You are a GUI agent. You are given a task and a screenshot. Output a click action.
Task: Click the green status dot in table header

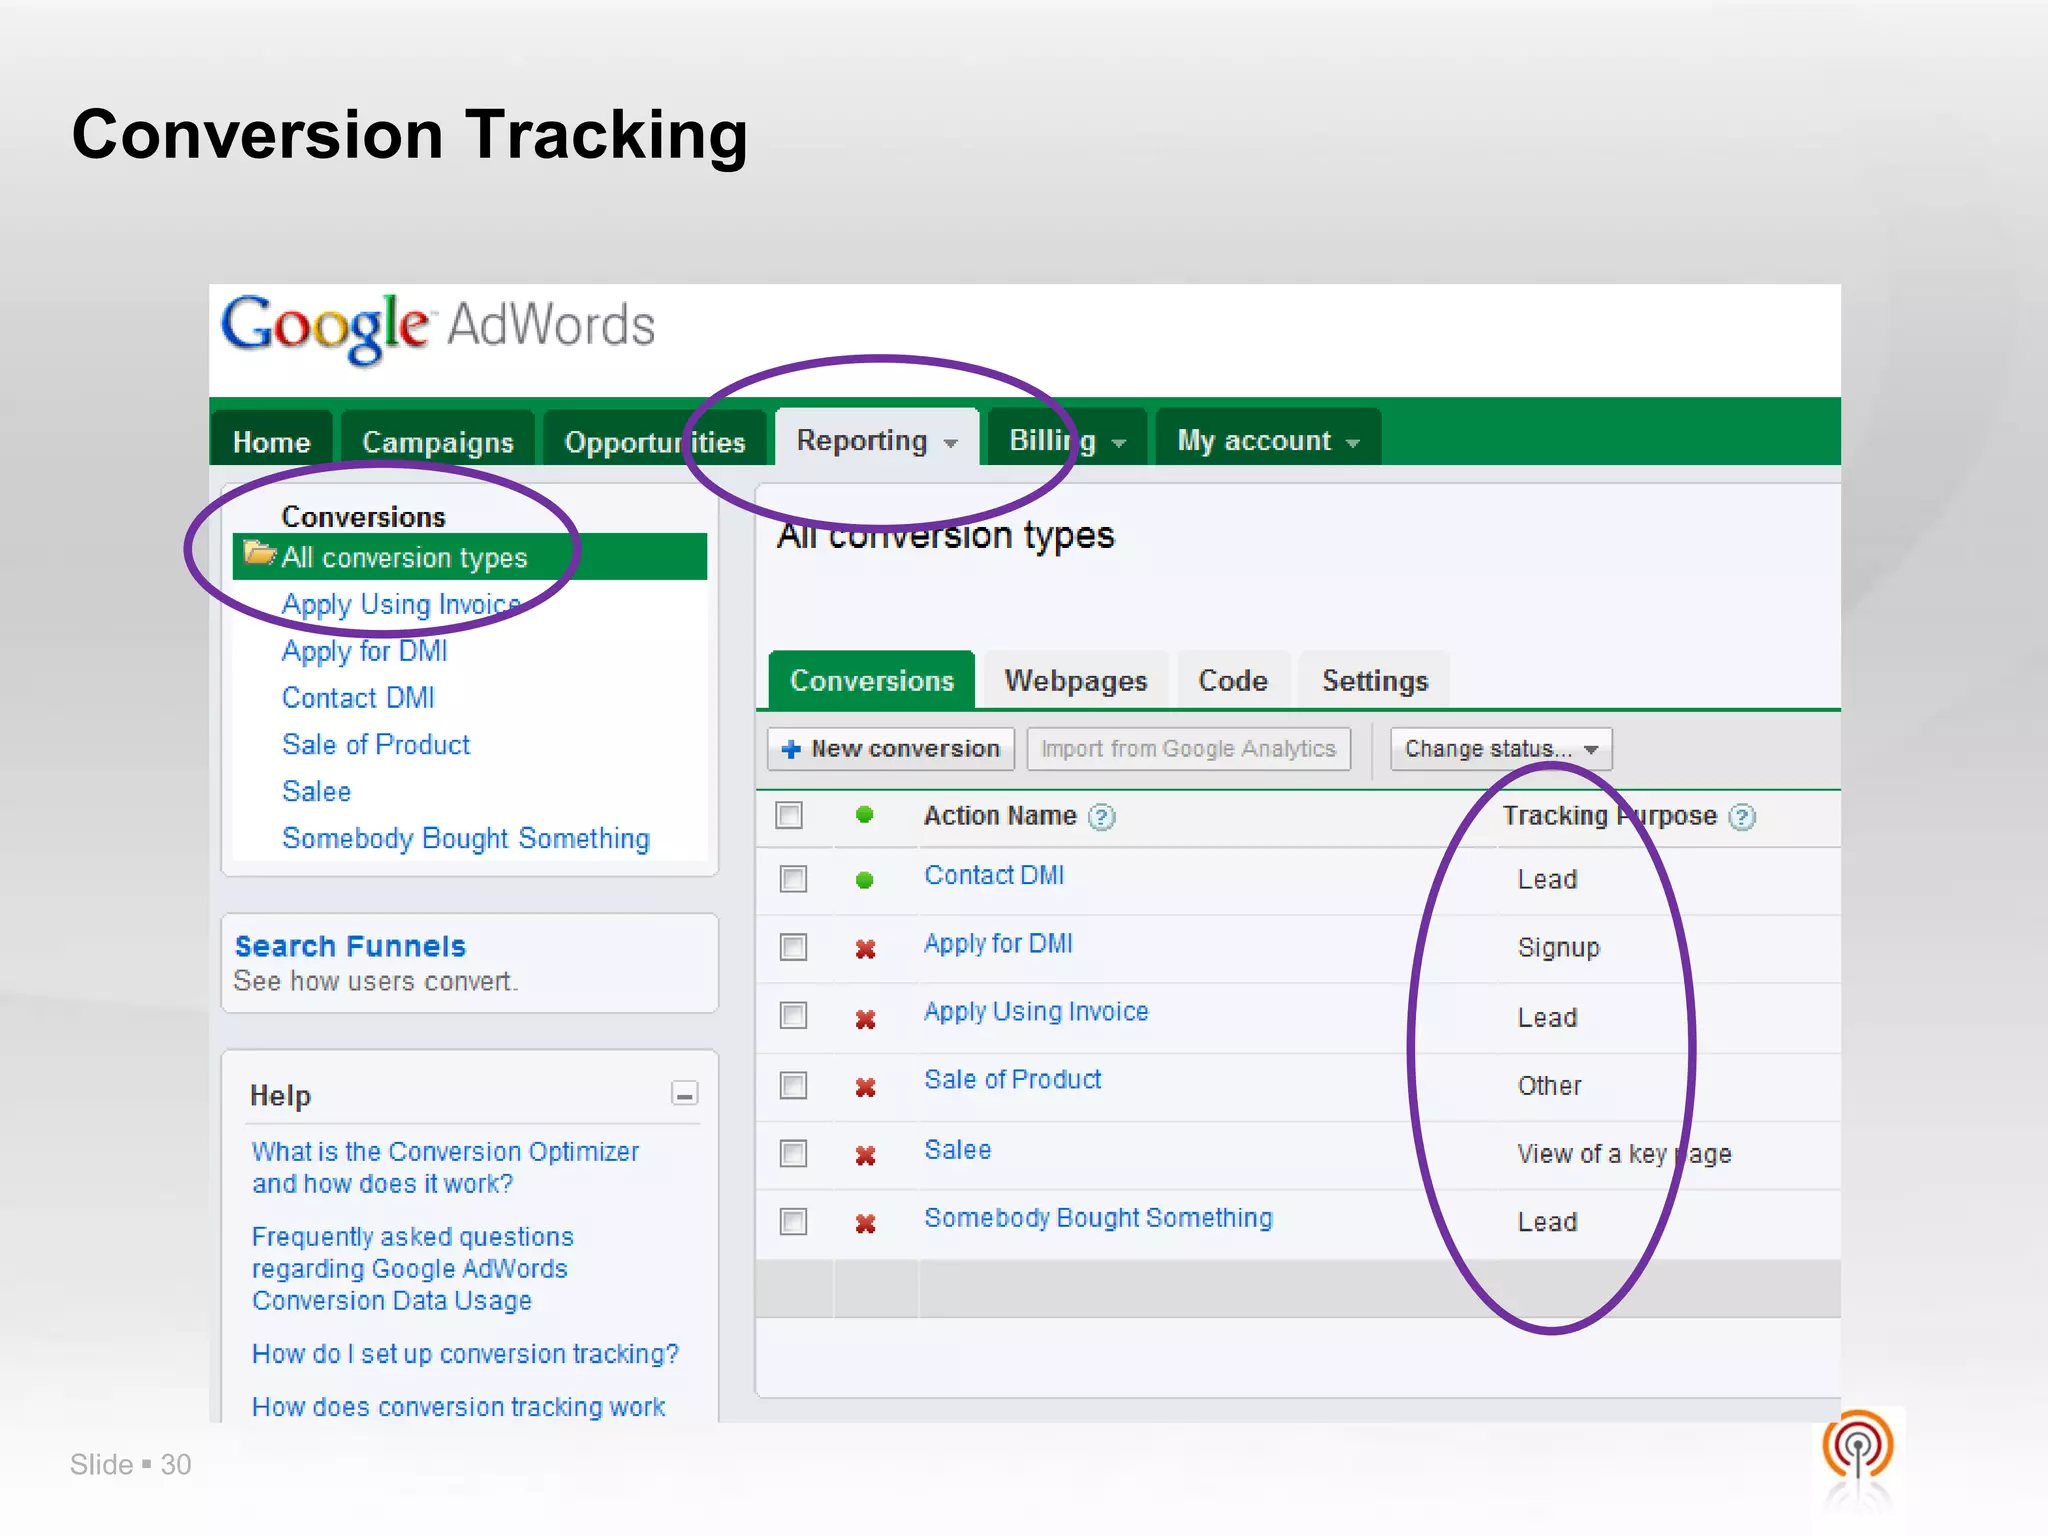865,815
